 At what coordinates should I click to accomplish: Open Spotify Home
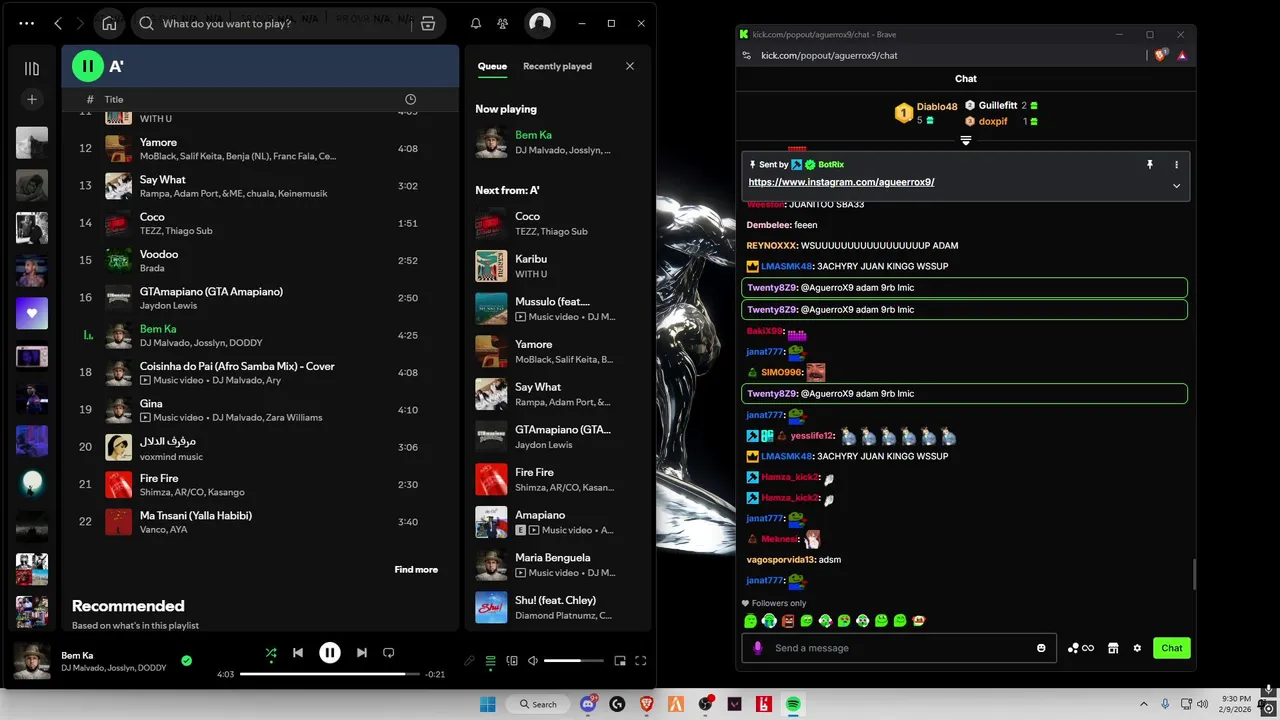(109, 23)
